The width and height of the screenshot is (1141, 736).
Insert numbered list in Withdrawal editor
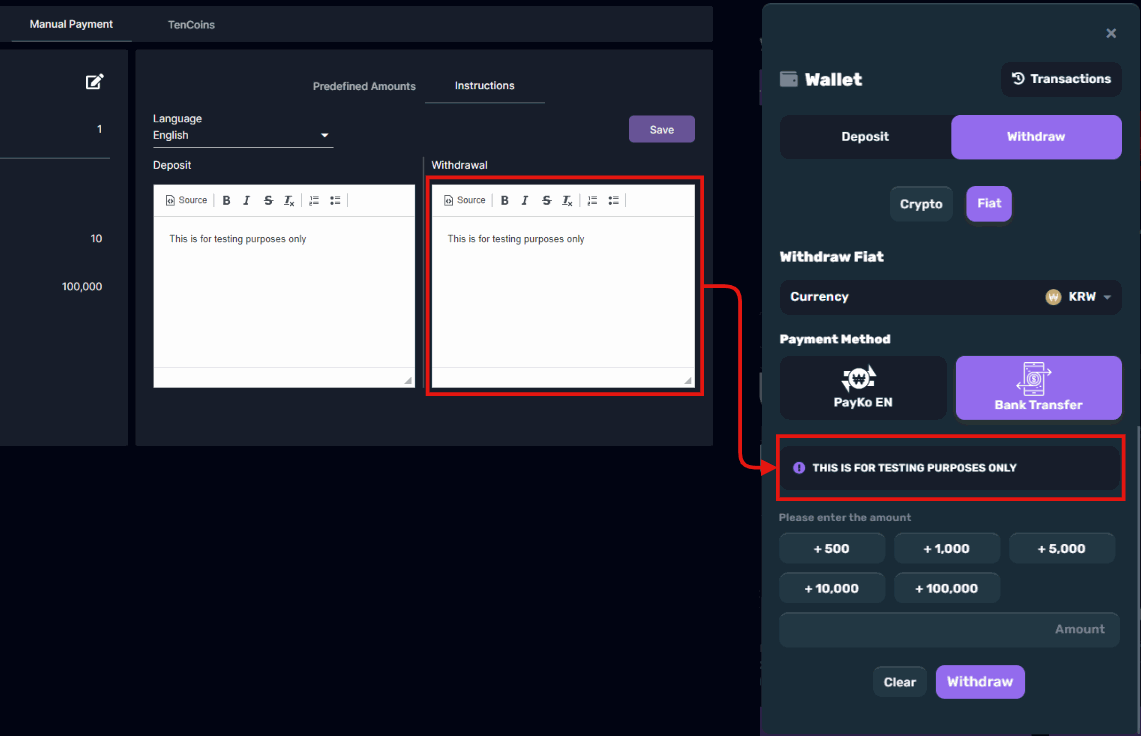pos(592,200)
